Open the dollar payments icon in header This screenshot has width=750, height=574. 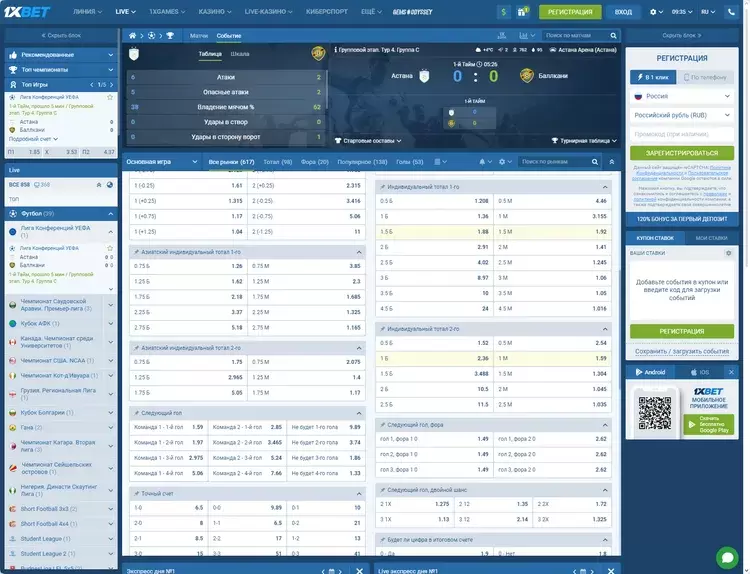(x=504, y=12)
